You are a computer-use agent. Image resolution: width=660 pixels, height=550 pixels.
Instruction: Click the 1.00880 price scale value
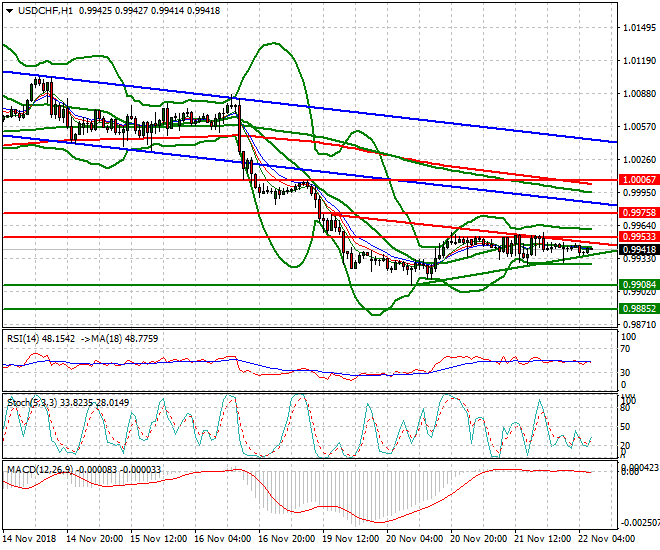[639, 93]
